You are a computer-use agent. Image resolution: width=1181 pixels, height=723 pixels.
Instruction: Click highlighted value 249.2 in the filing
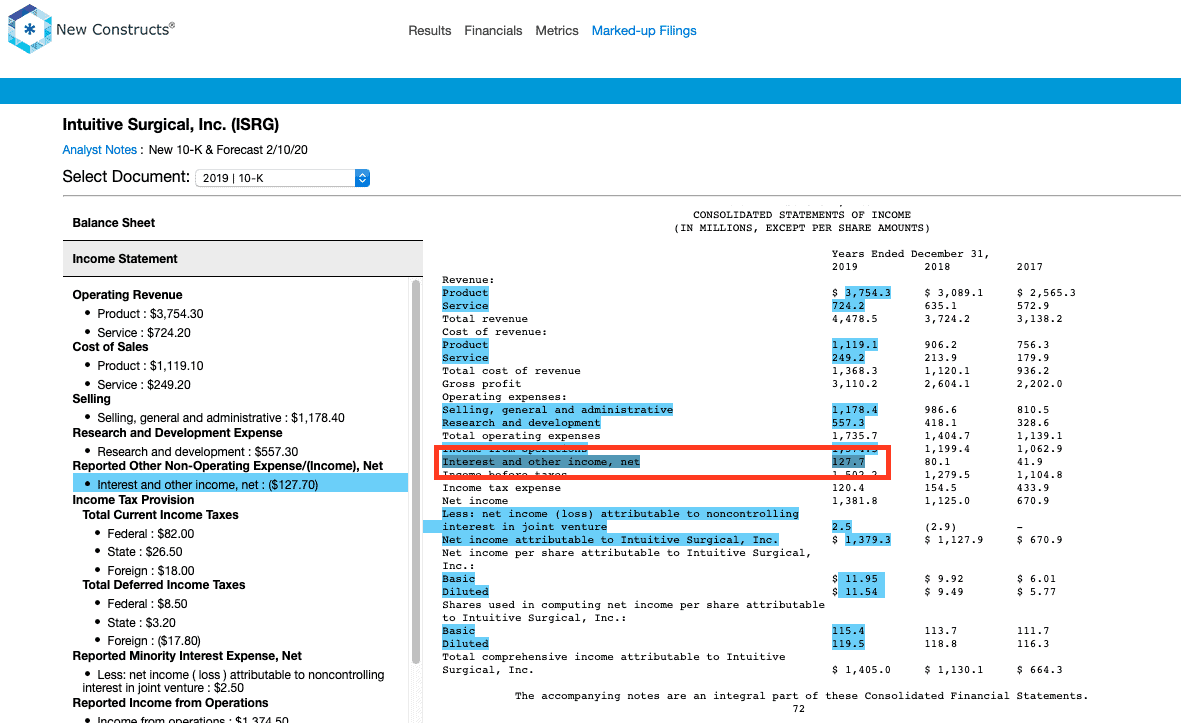[x=848, y=358]
